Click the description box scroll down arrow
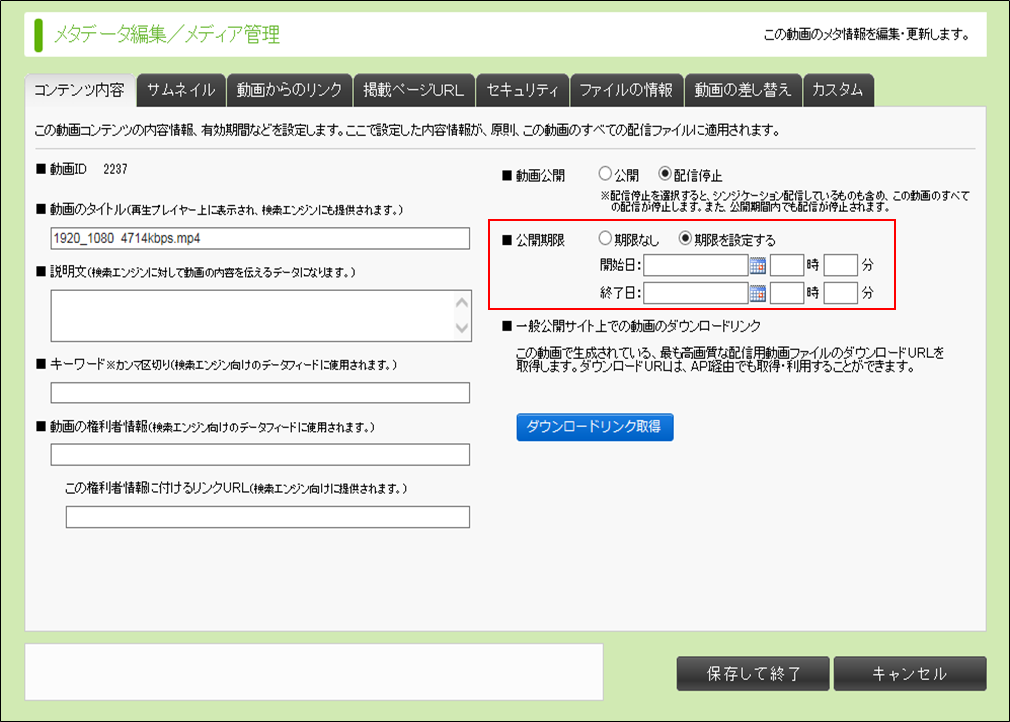Viewport: 1010px width, 722px height. point(462,328)
